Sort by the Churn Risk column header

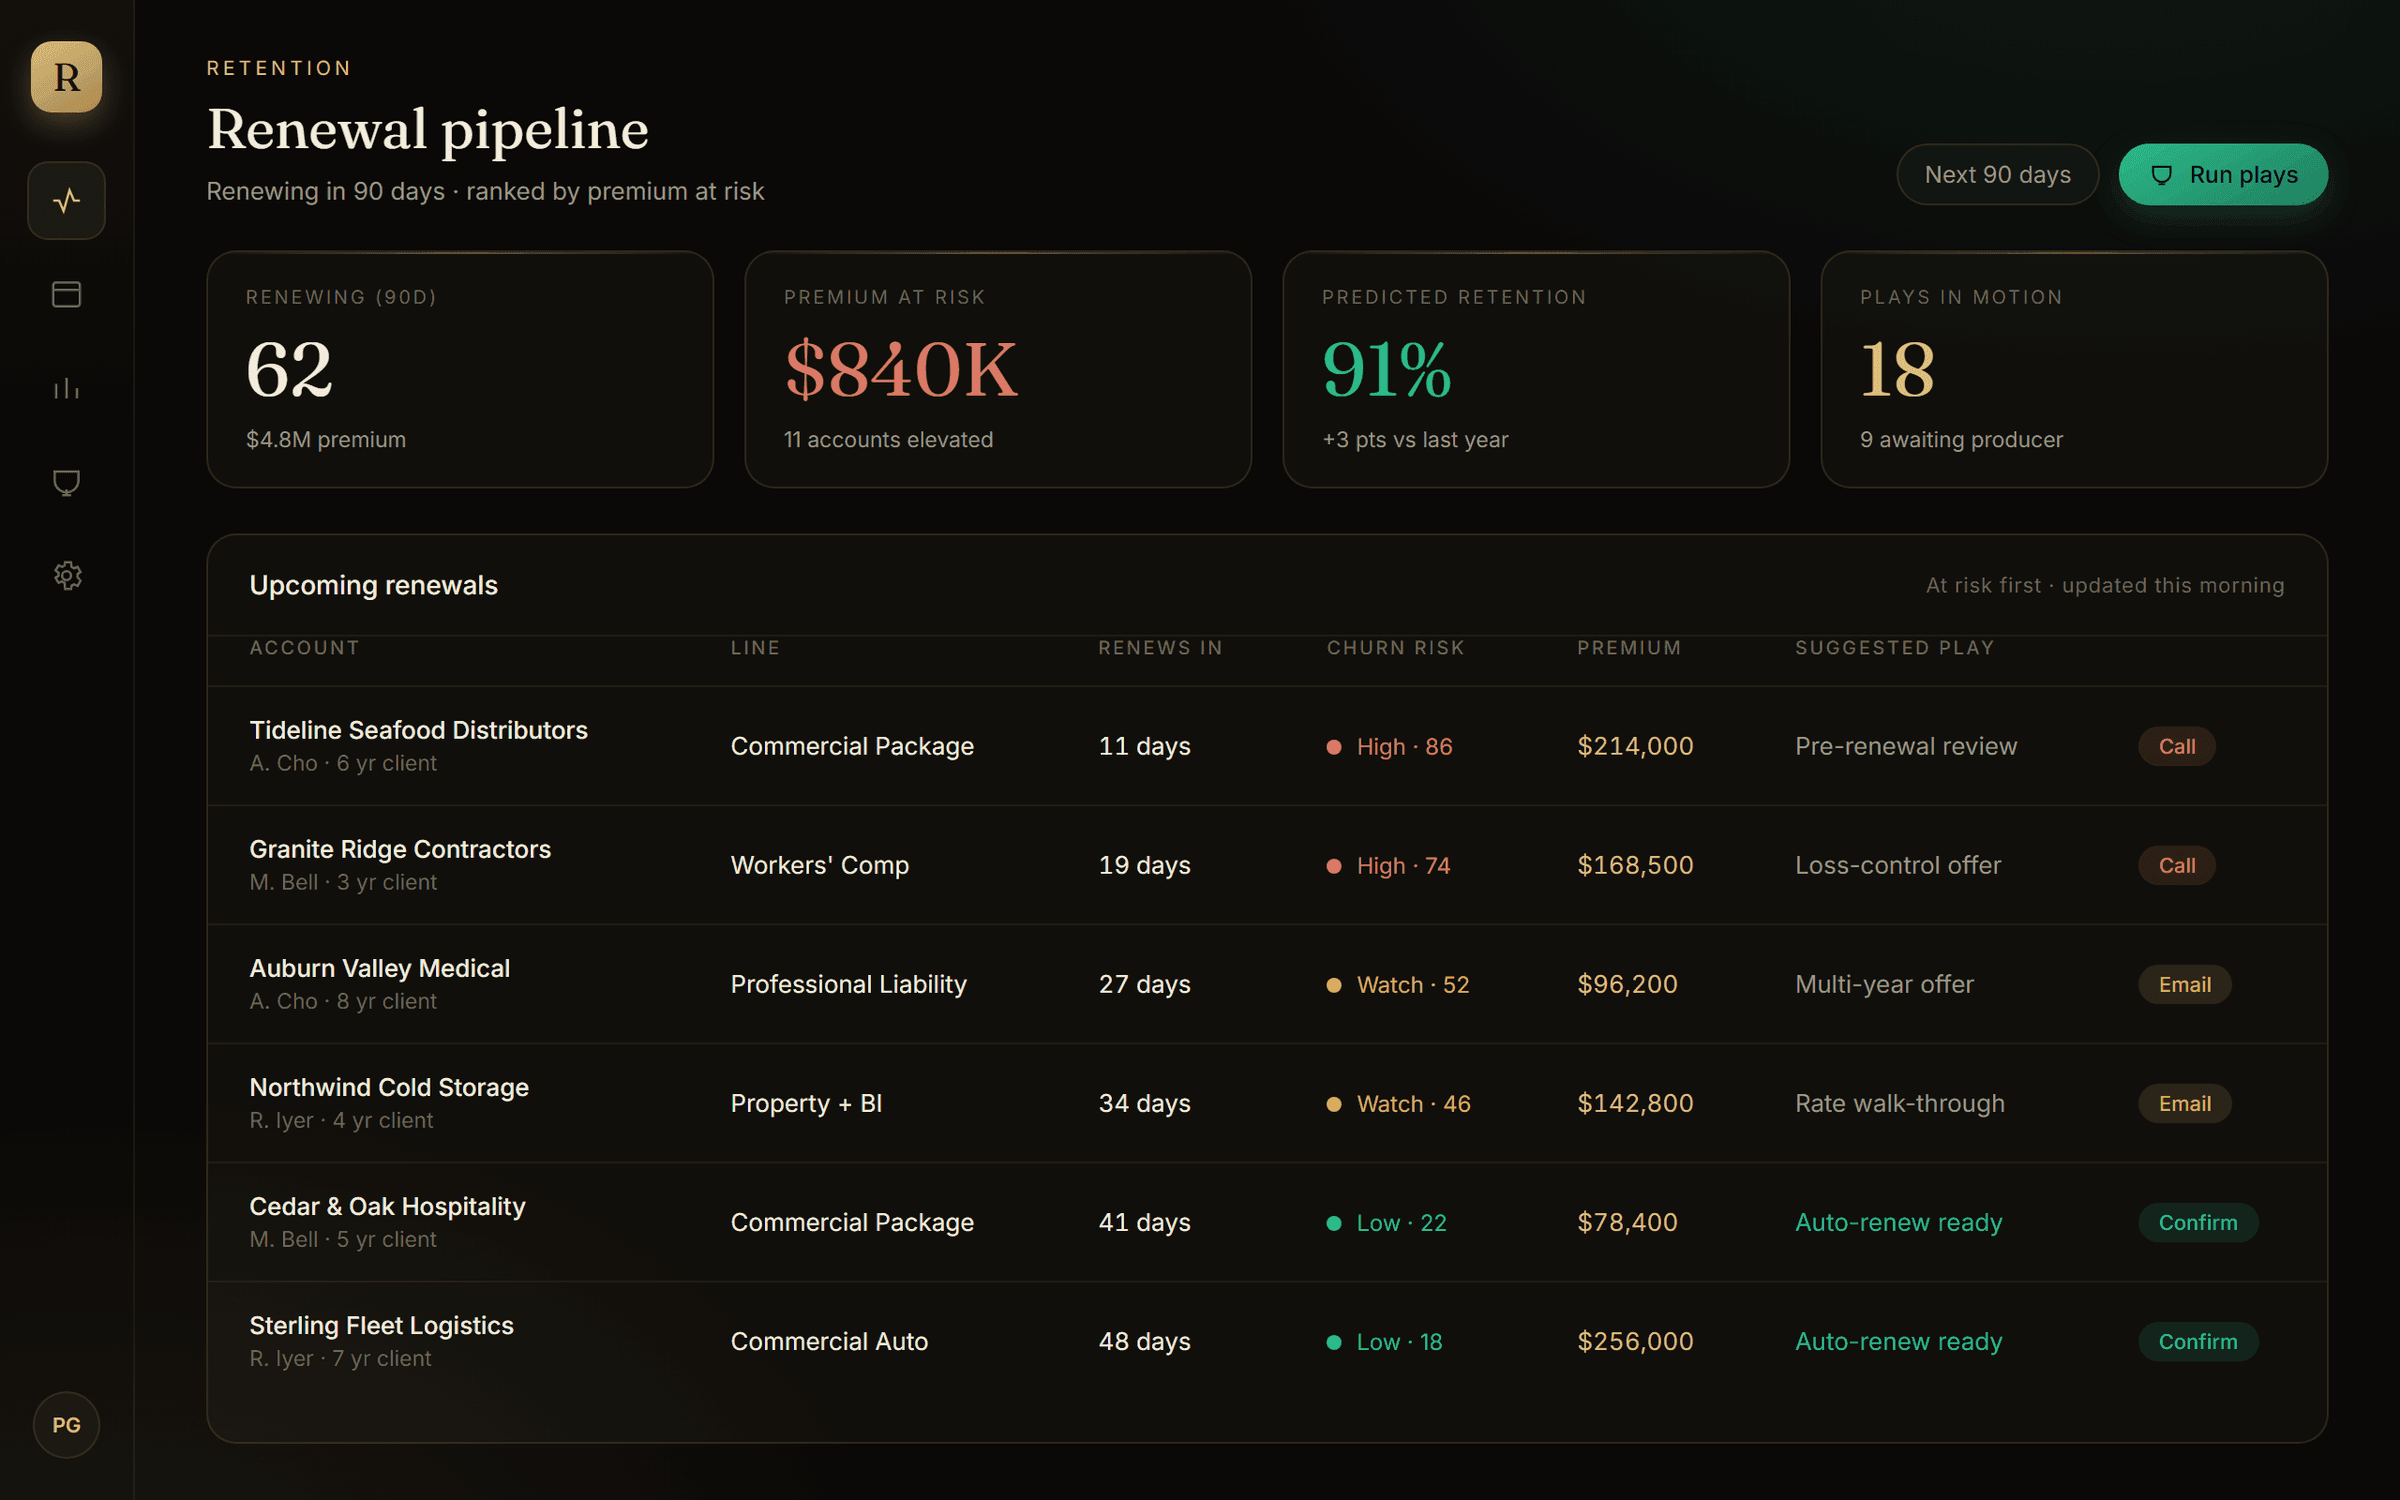pos(1395,648)
